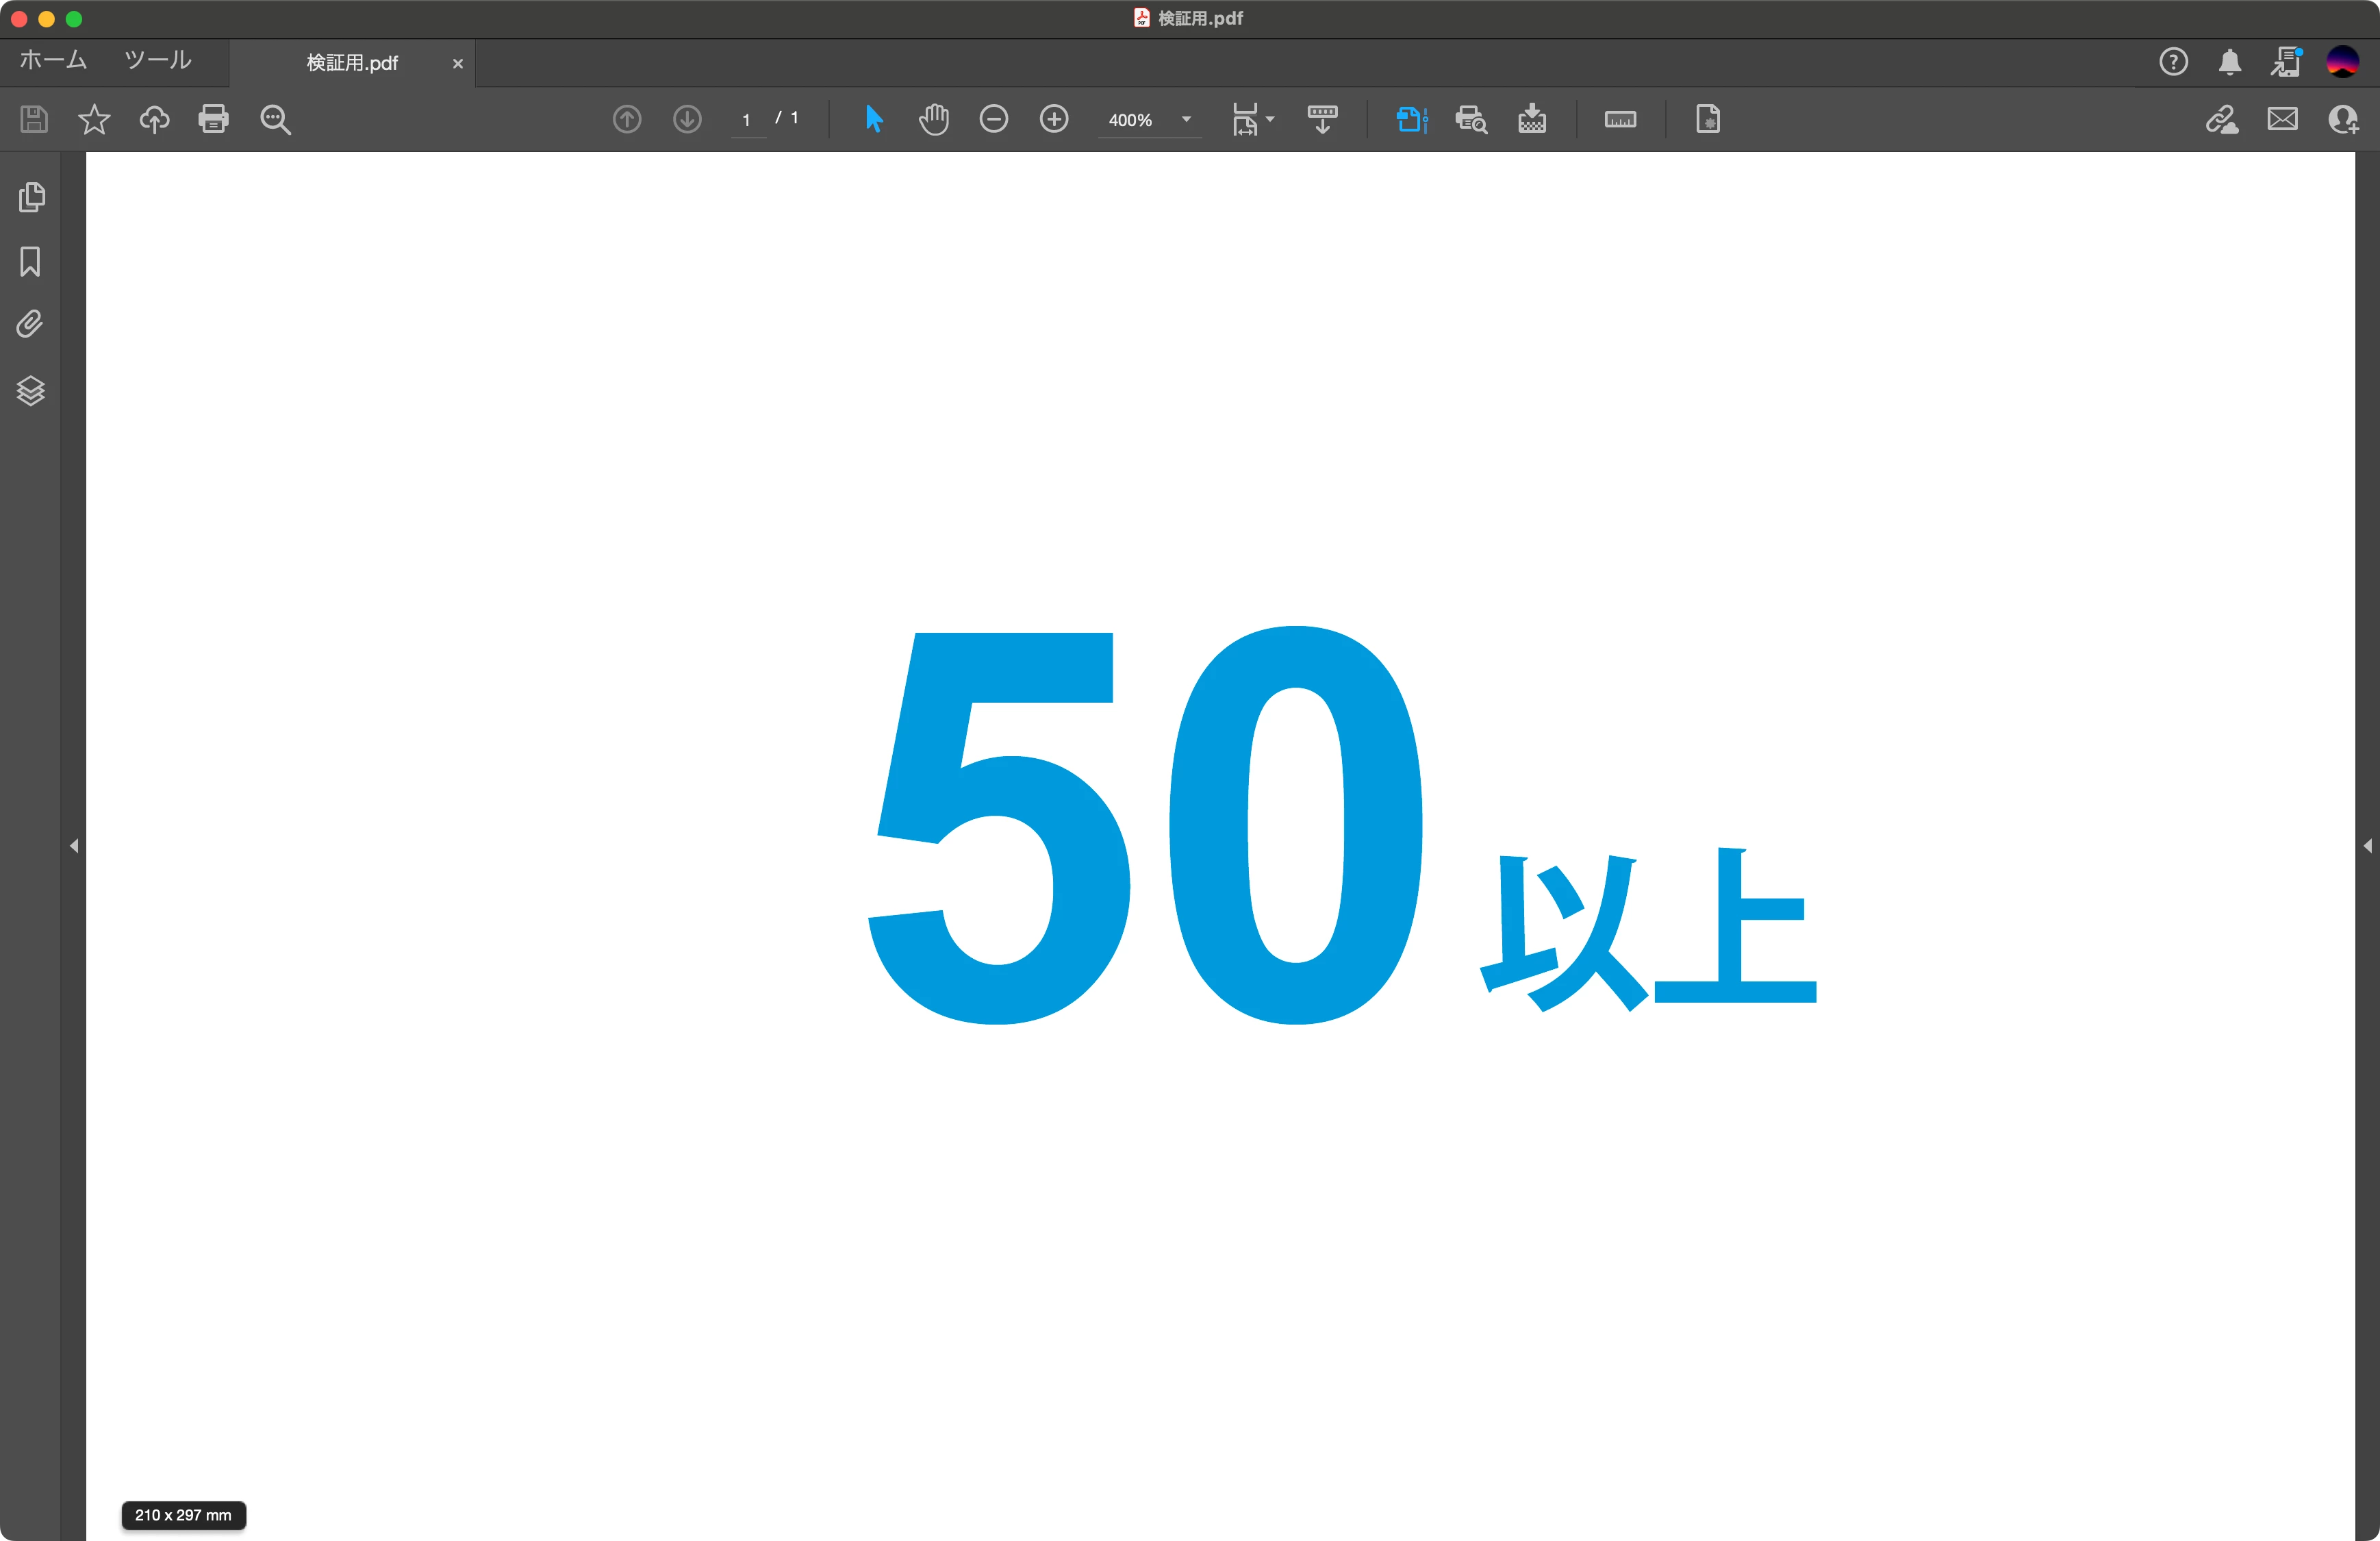The width and height of the screenshot is (2380, 1541).
Task: Show the attachments paperclip panel
Action: pyautogui.click(x=31, y=325)
